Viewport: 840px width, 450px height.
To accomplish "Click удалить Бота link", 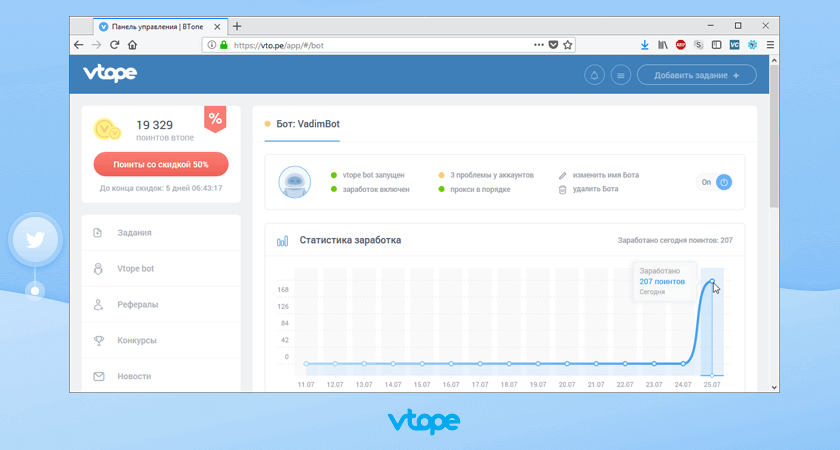I will click(595, 189).
